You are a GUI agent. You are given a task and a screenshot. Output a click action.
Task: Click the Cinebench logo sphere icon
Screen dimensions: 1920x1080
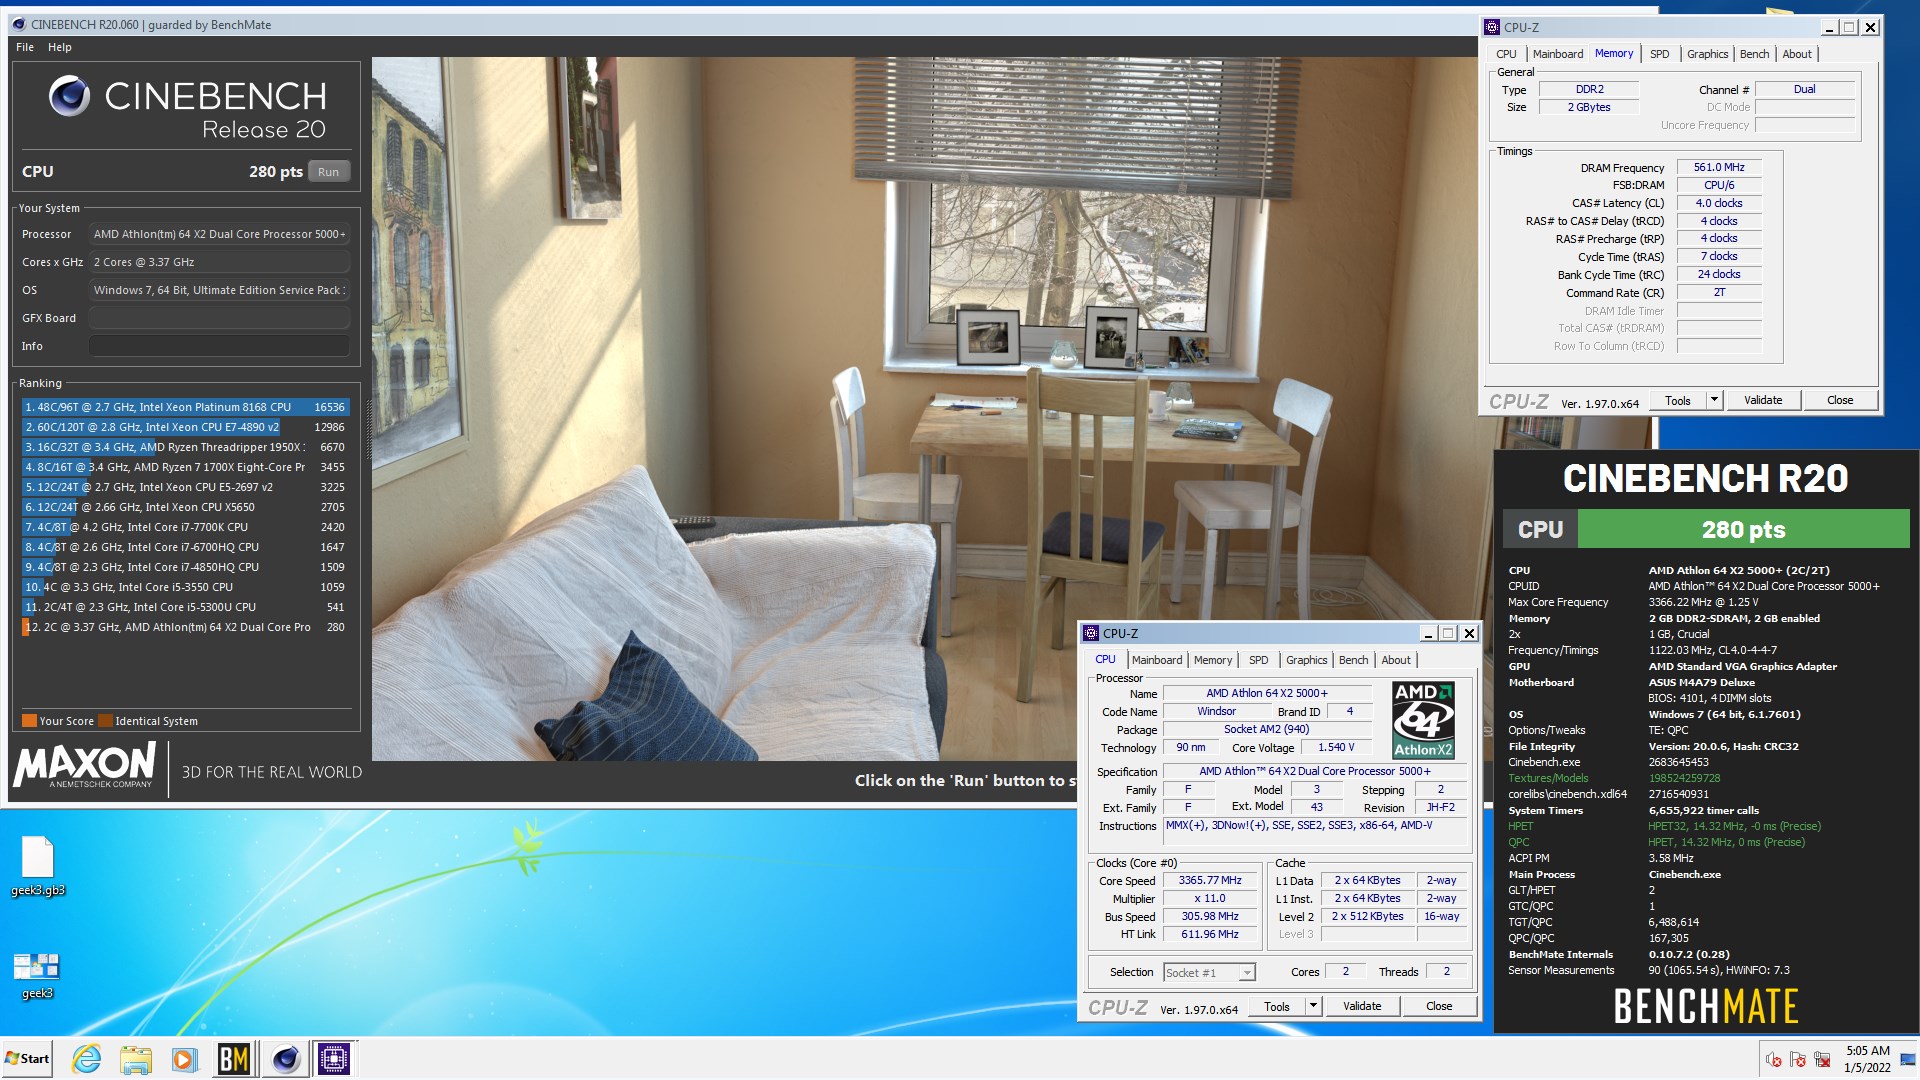point(69,97)
